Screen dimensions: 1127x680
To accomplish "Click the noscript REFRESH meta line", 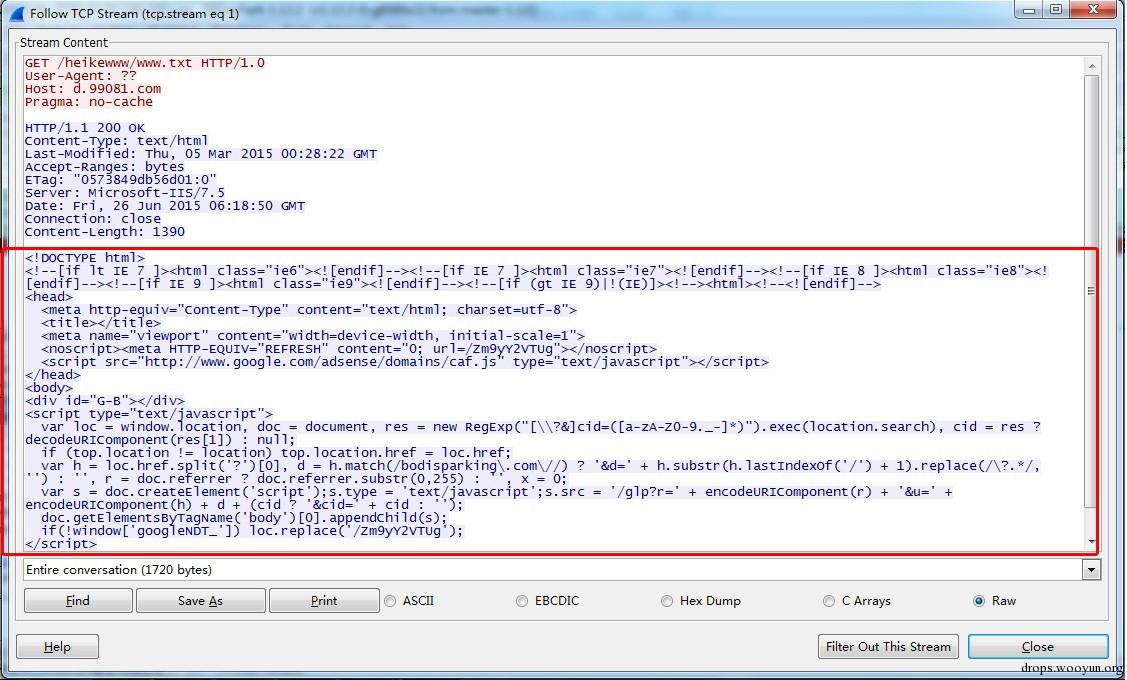I will pyautogui.click(x=349, y=349).
